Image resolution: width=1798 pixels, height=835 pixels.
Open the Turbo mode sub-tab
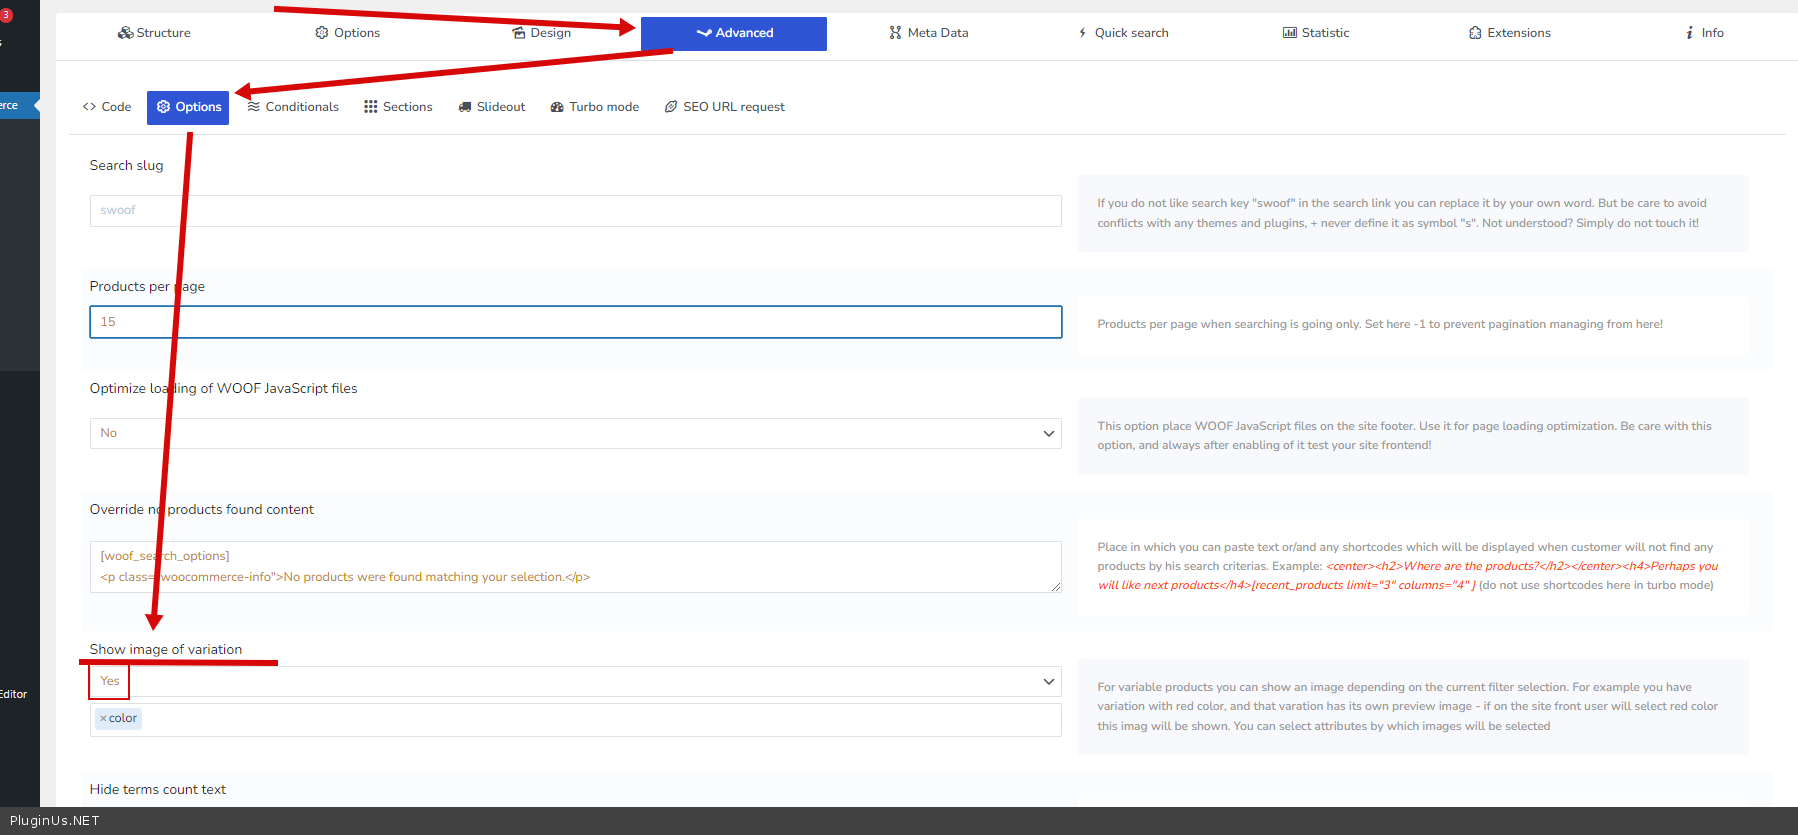(x=594, y=107)
